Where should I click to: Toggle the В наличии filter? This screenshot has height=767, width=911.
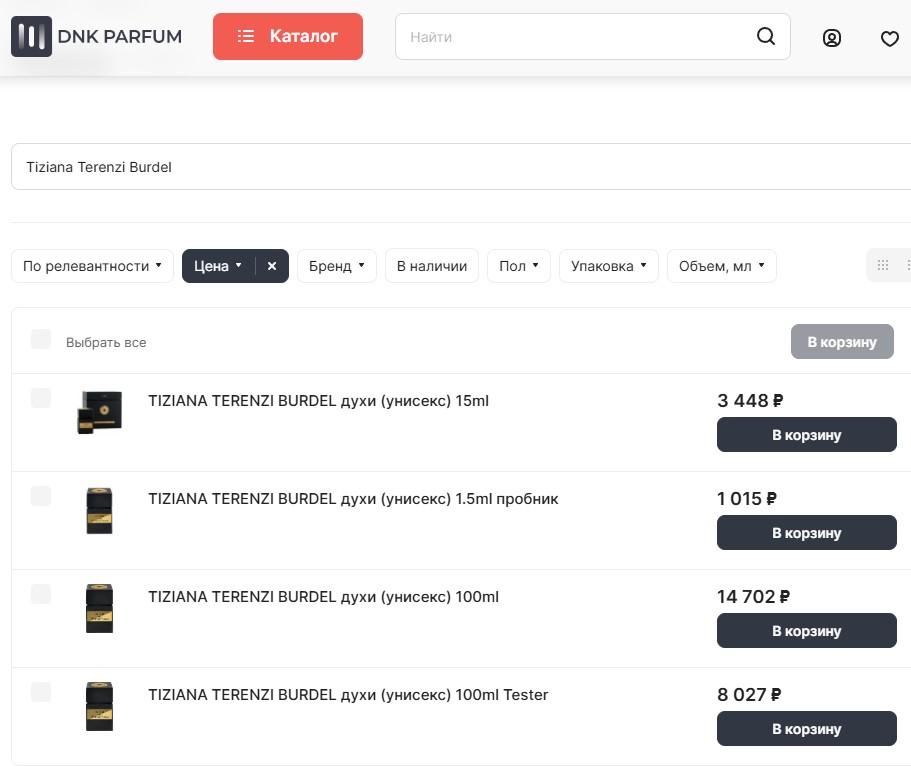pos(432,266)
